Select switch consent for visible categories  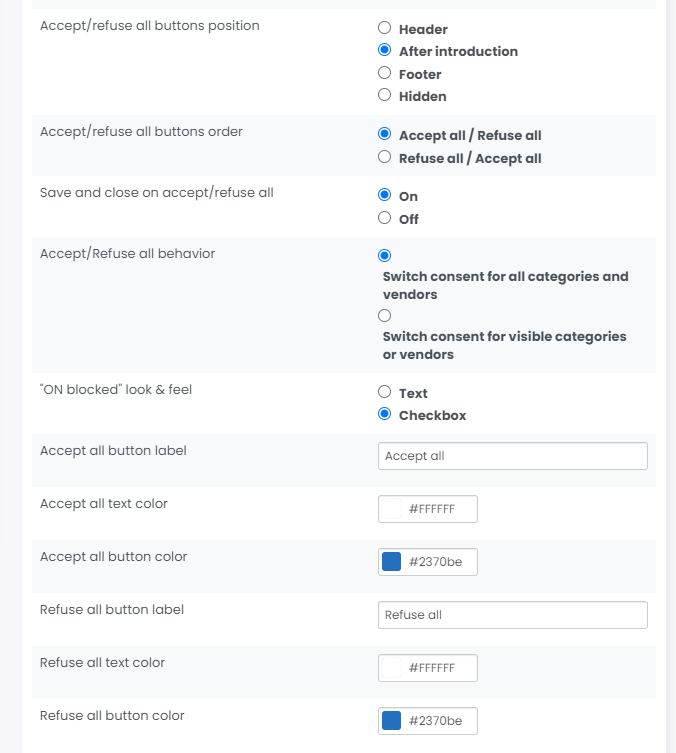385,316
